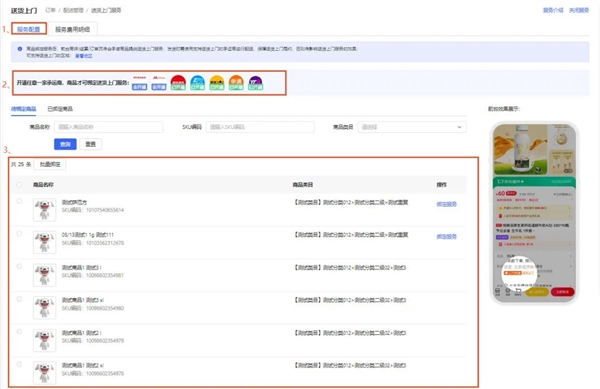Viewport: 600px width, 389px height.
Task: Go to 配送管理 in the breadcrumb
Action: coord(73,10)
